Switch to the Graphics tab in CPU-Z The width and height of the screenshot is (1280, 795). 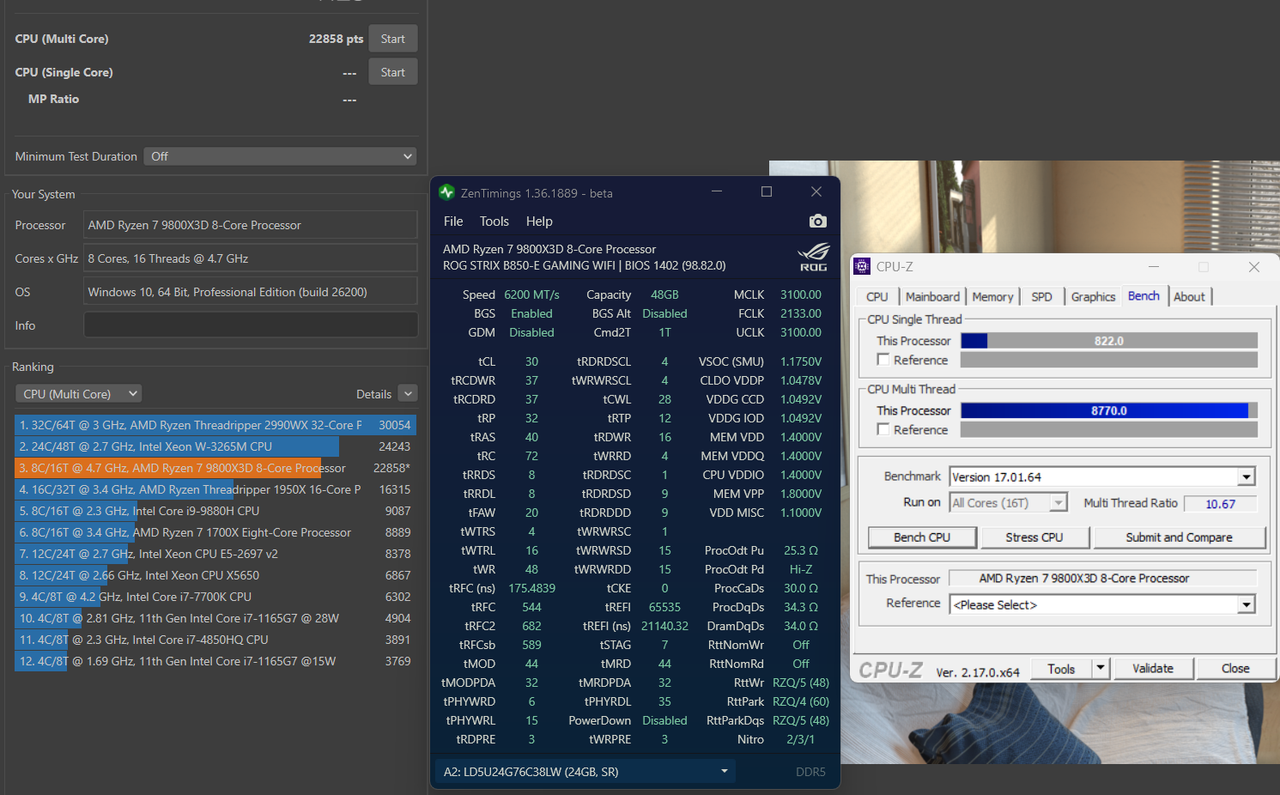click(x=1093, y=297)
